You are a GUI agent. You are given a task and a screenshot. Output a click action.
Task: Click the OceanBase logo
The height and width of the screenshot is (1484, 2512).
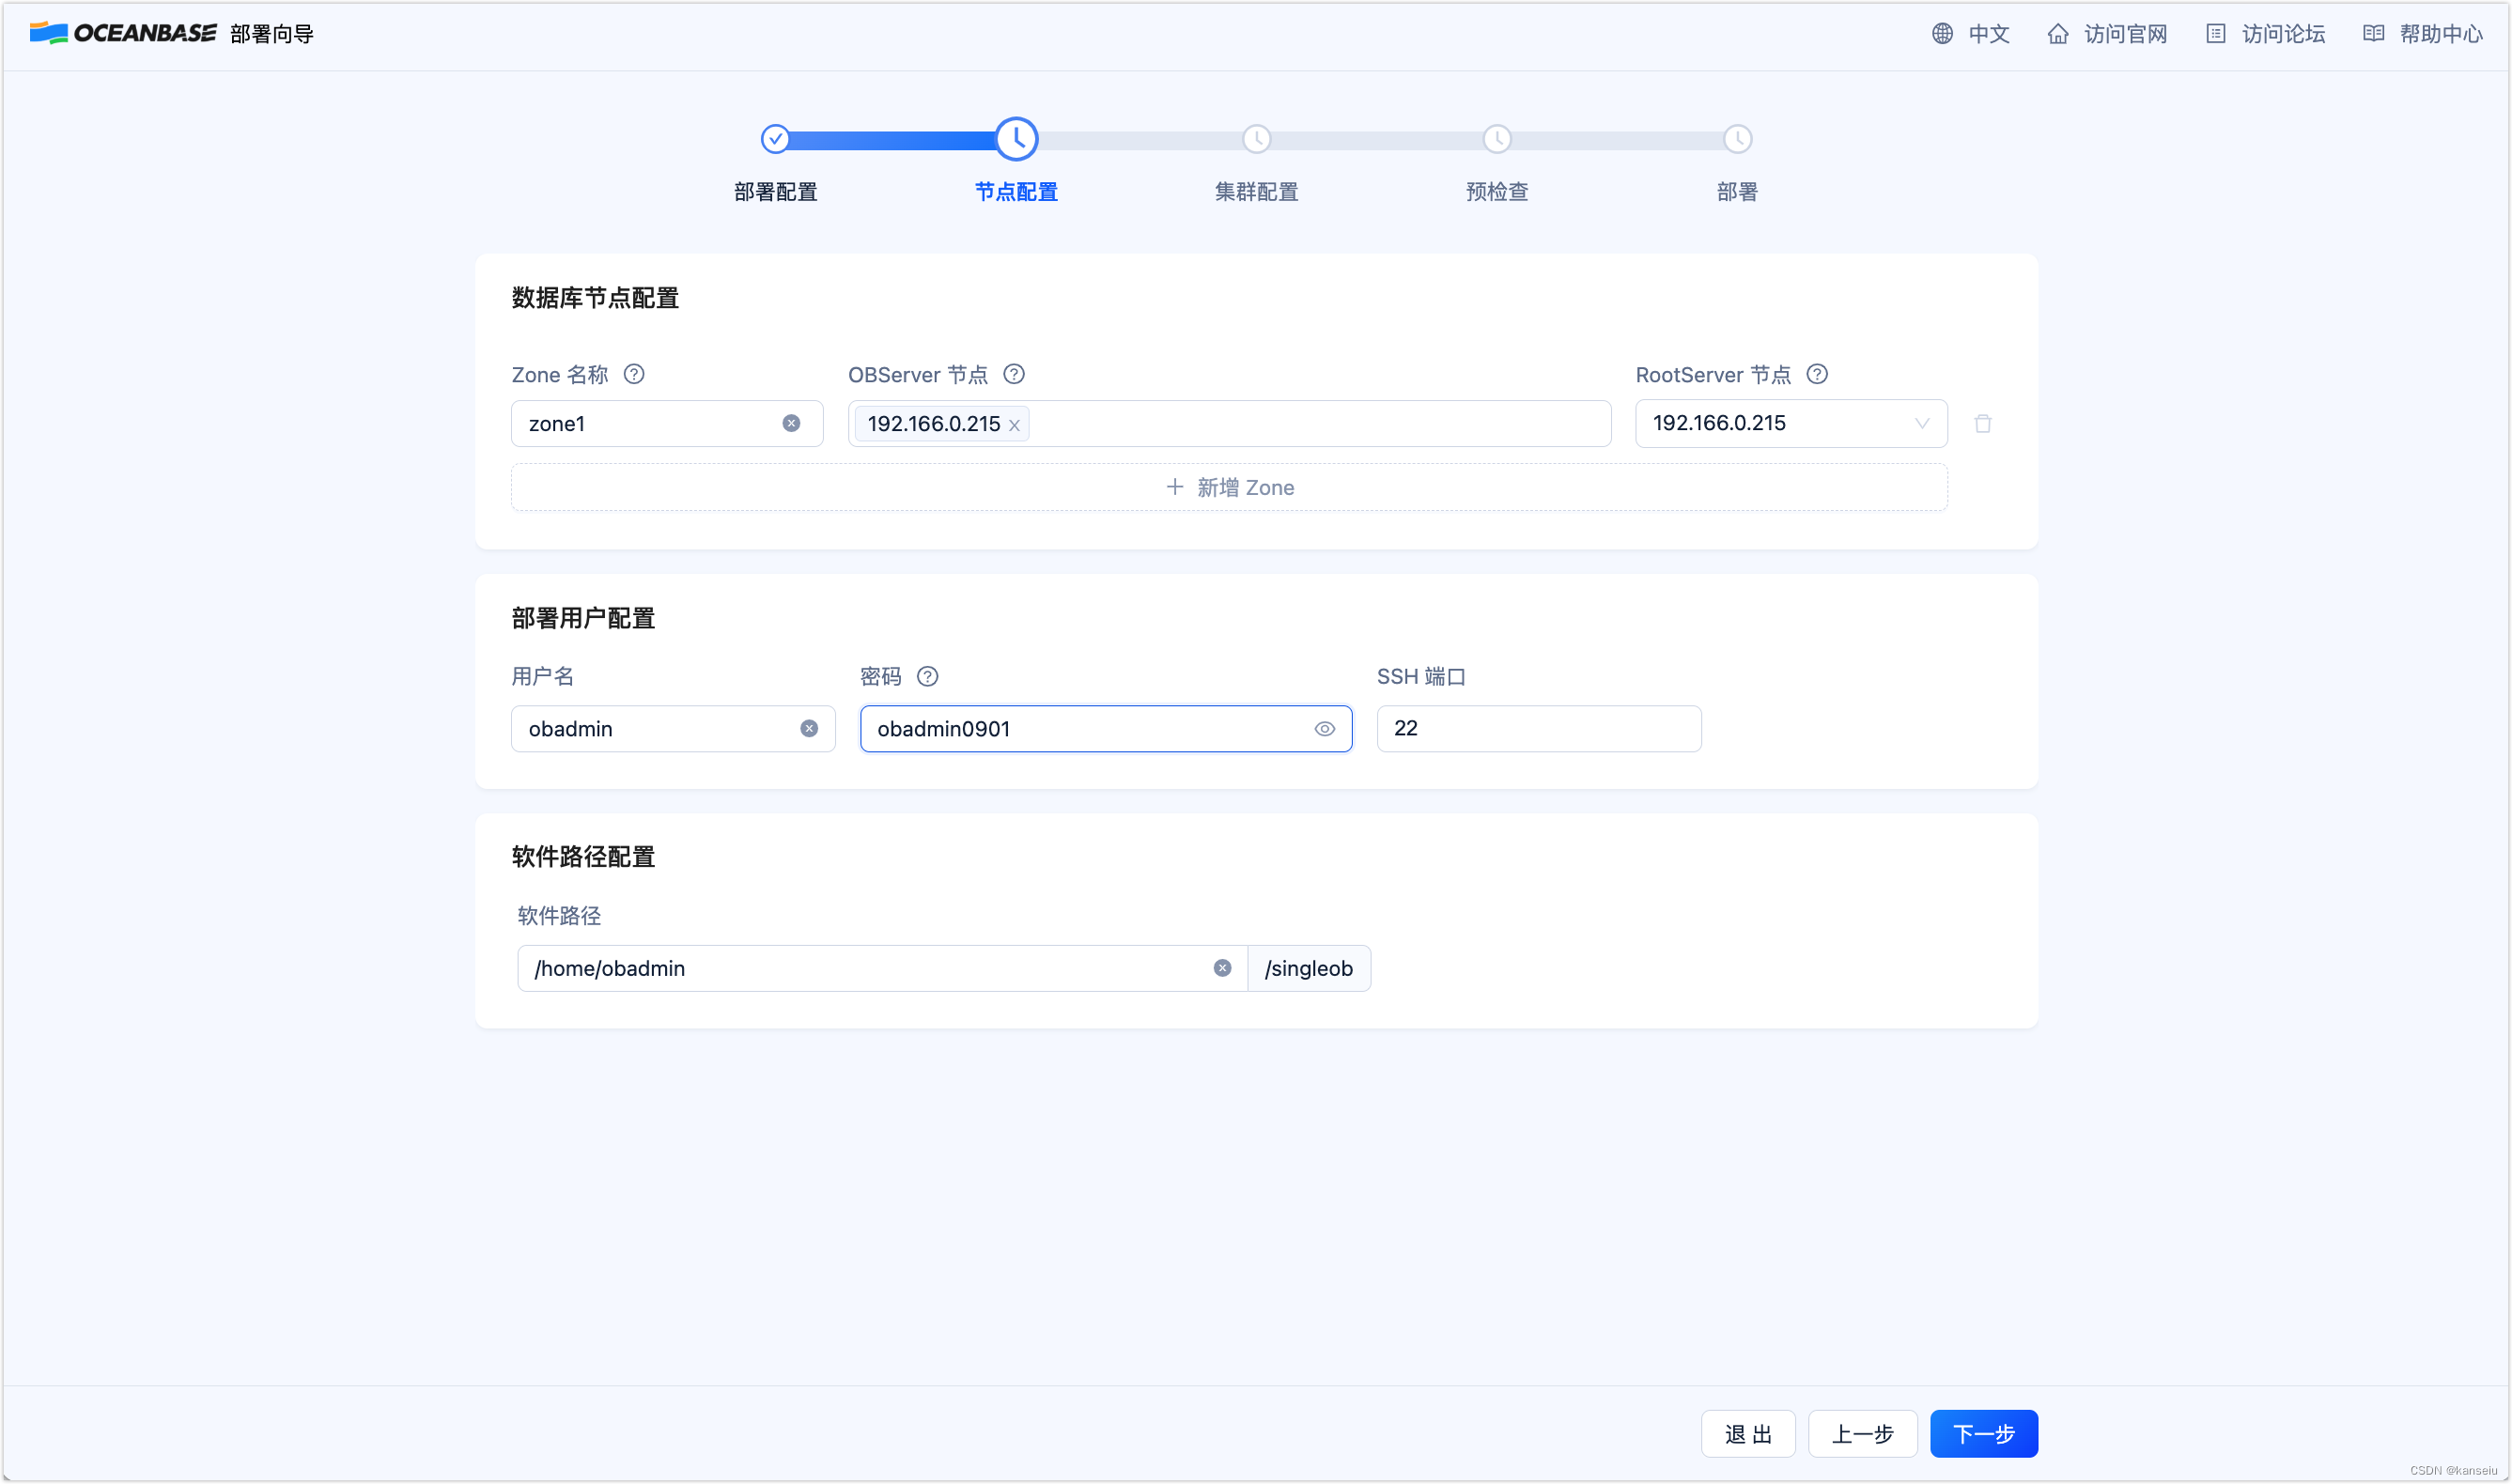(122, 33)
